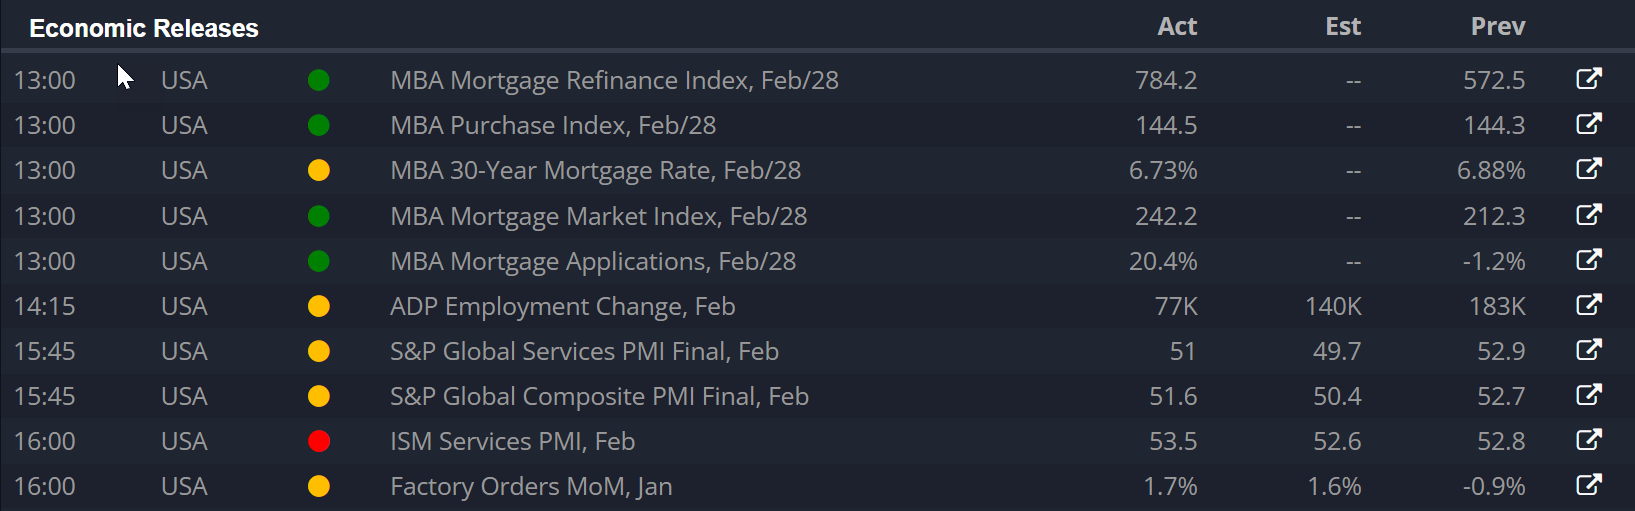The height and width of the screenshot is (511, 1635).
Task: Open external link for S&P Global Composite PMI
Action: (1589, 395)
